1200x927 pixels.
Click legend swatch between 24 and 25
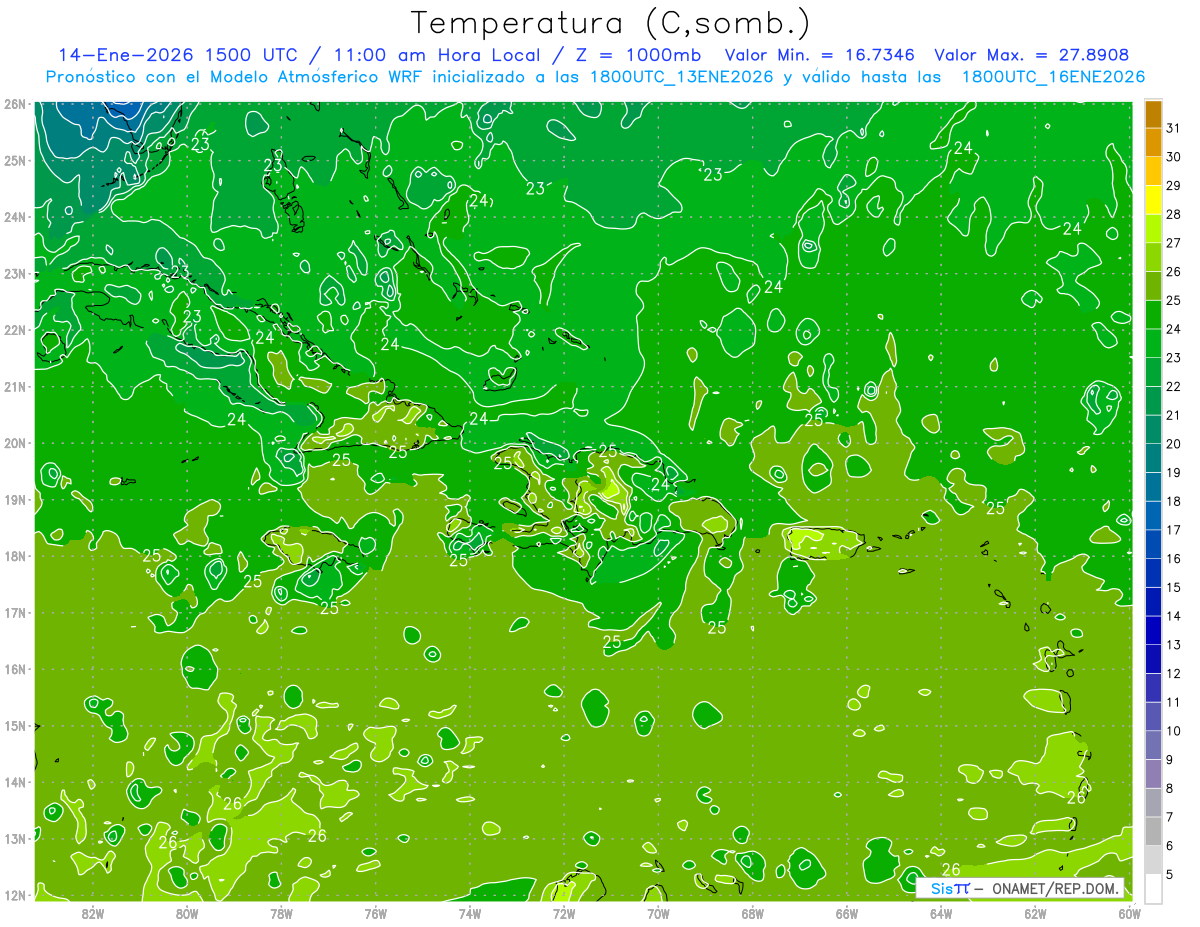click(x=1154, y=315)
